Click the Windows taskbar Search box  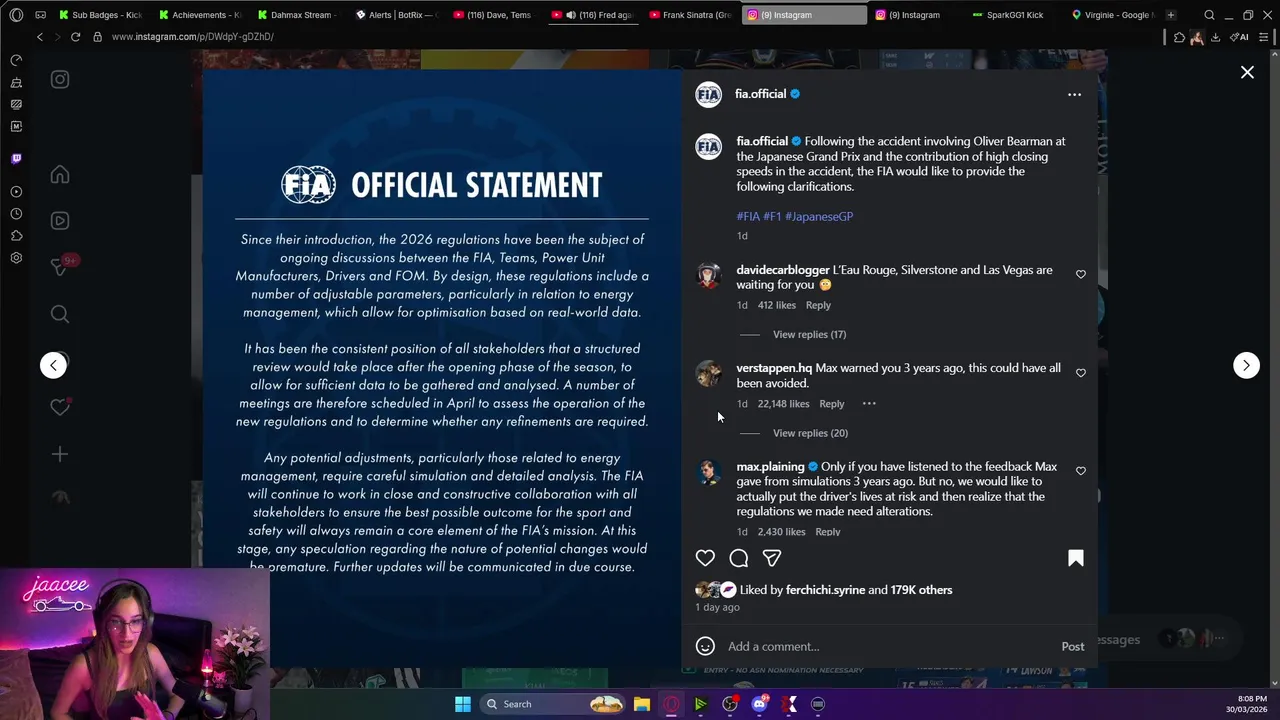553,704
